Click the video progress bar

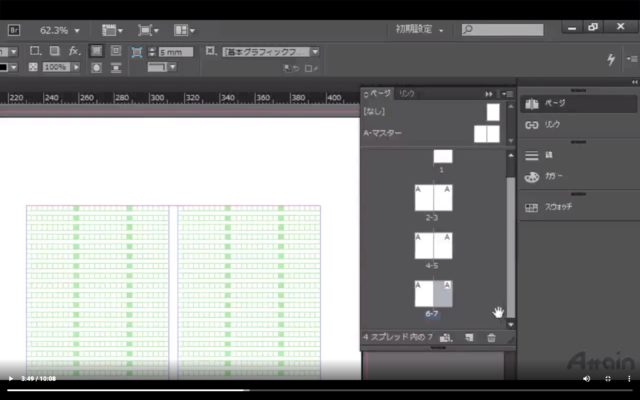(320, 390)
